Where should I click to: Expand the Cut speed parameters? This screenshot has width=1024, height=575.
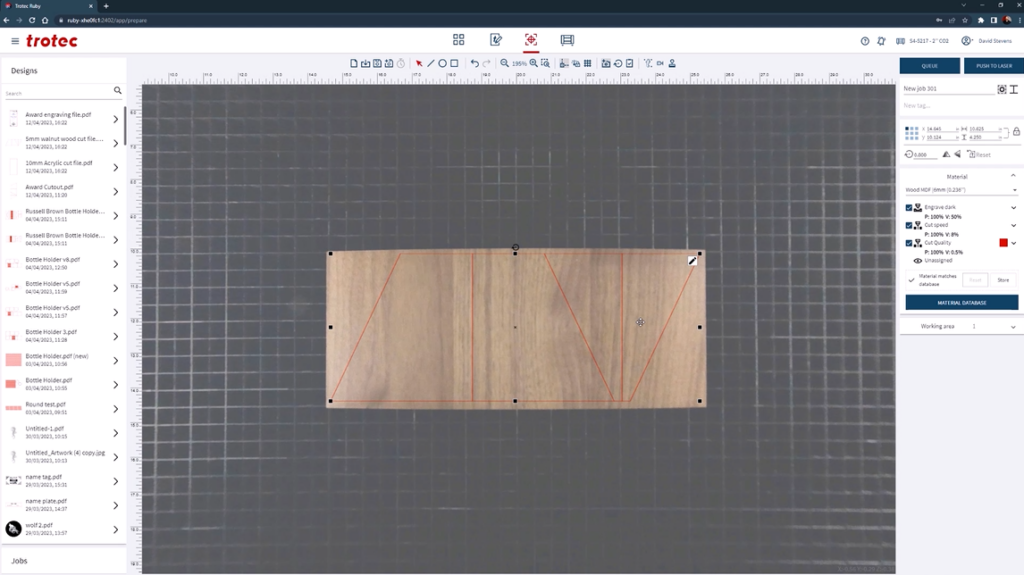pos(1014,225)
